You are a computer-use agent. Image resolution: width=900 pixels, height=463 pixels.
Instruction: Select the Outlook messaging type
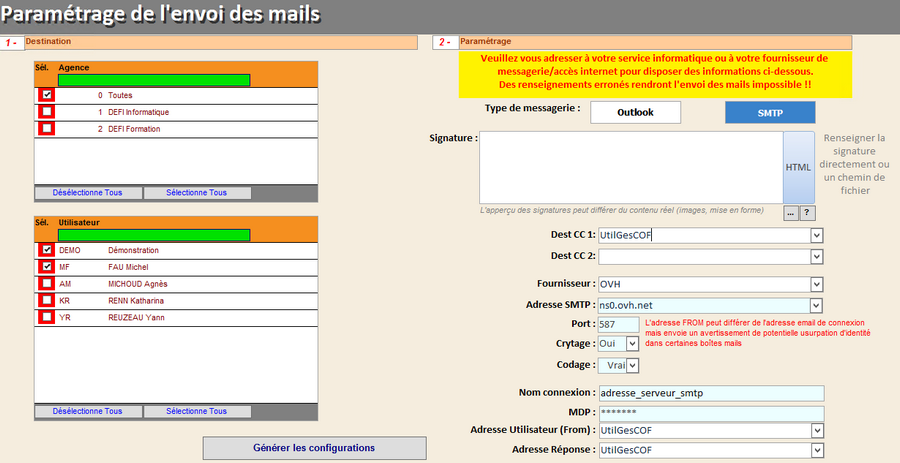tap(635, 113)
